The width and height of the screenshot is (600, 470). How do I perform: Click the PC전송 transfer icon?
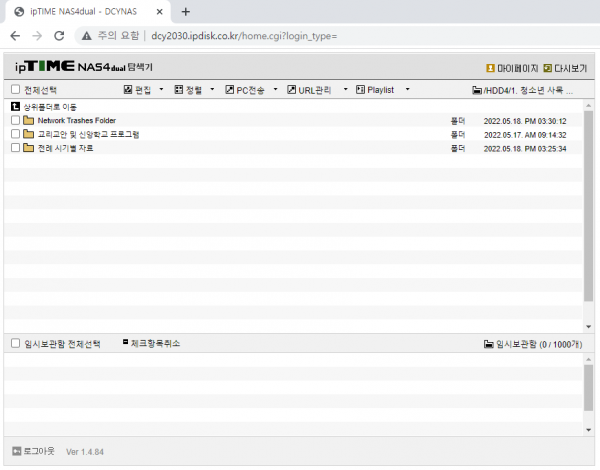pyautogui.click(x=230, y=90)
